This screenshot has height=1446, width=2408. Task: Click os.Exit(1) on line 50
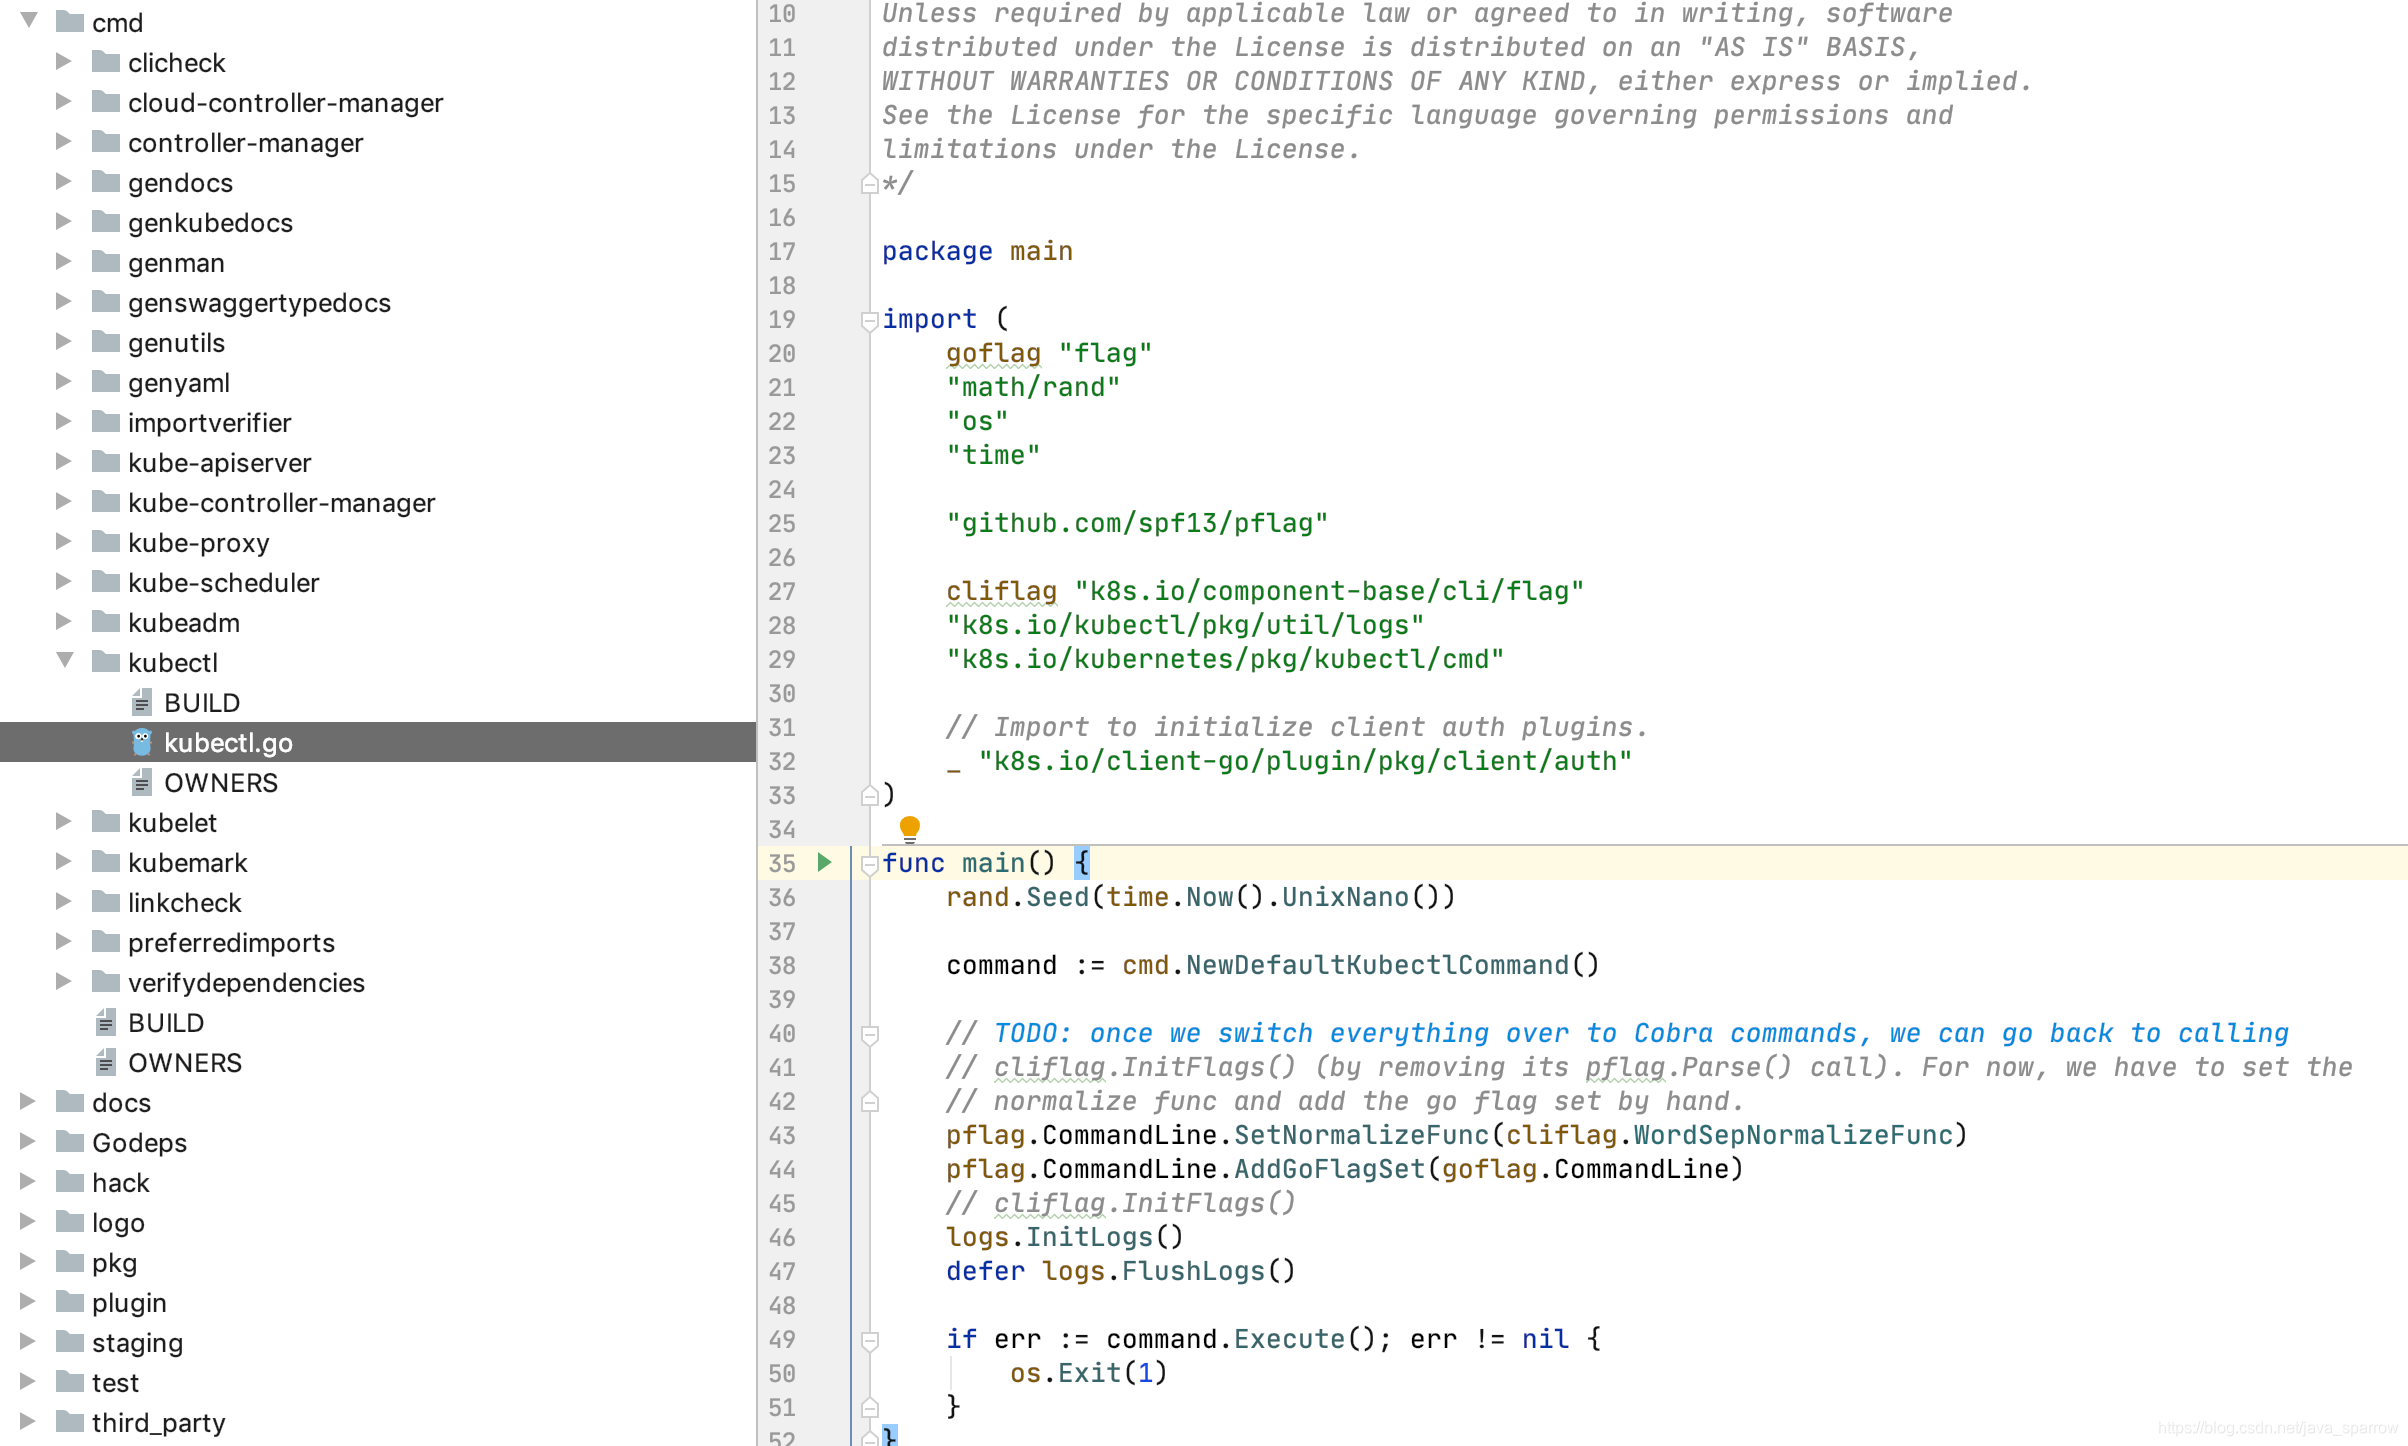[1089, 1373]
